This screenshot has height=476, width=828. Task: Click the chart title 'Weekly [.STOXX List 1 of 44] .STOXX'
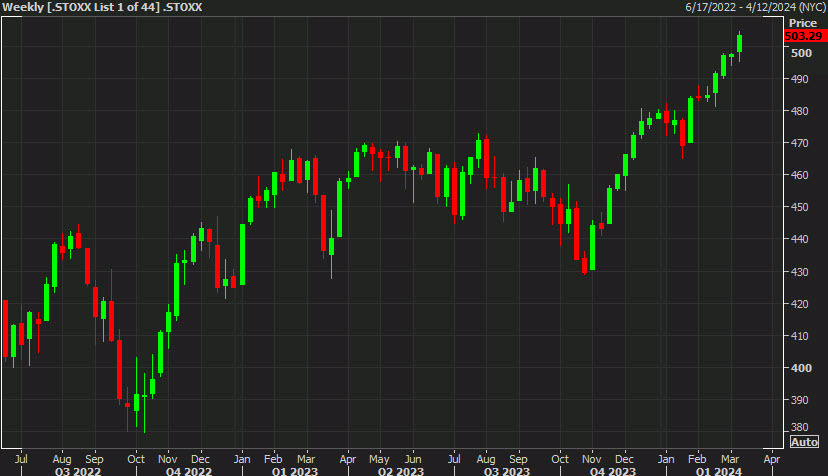coord(102,7)
